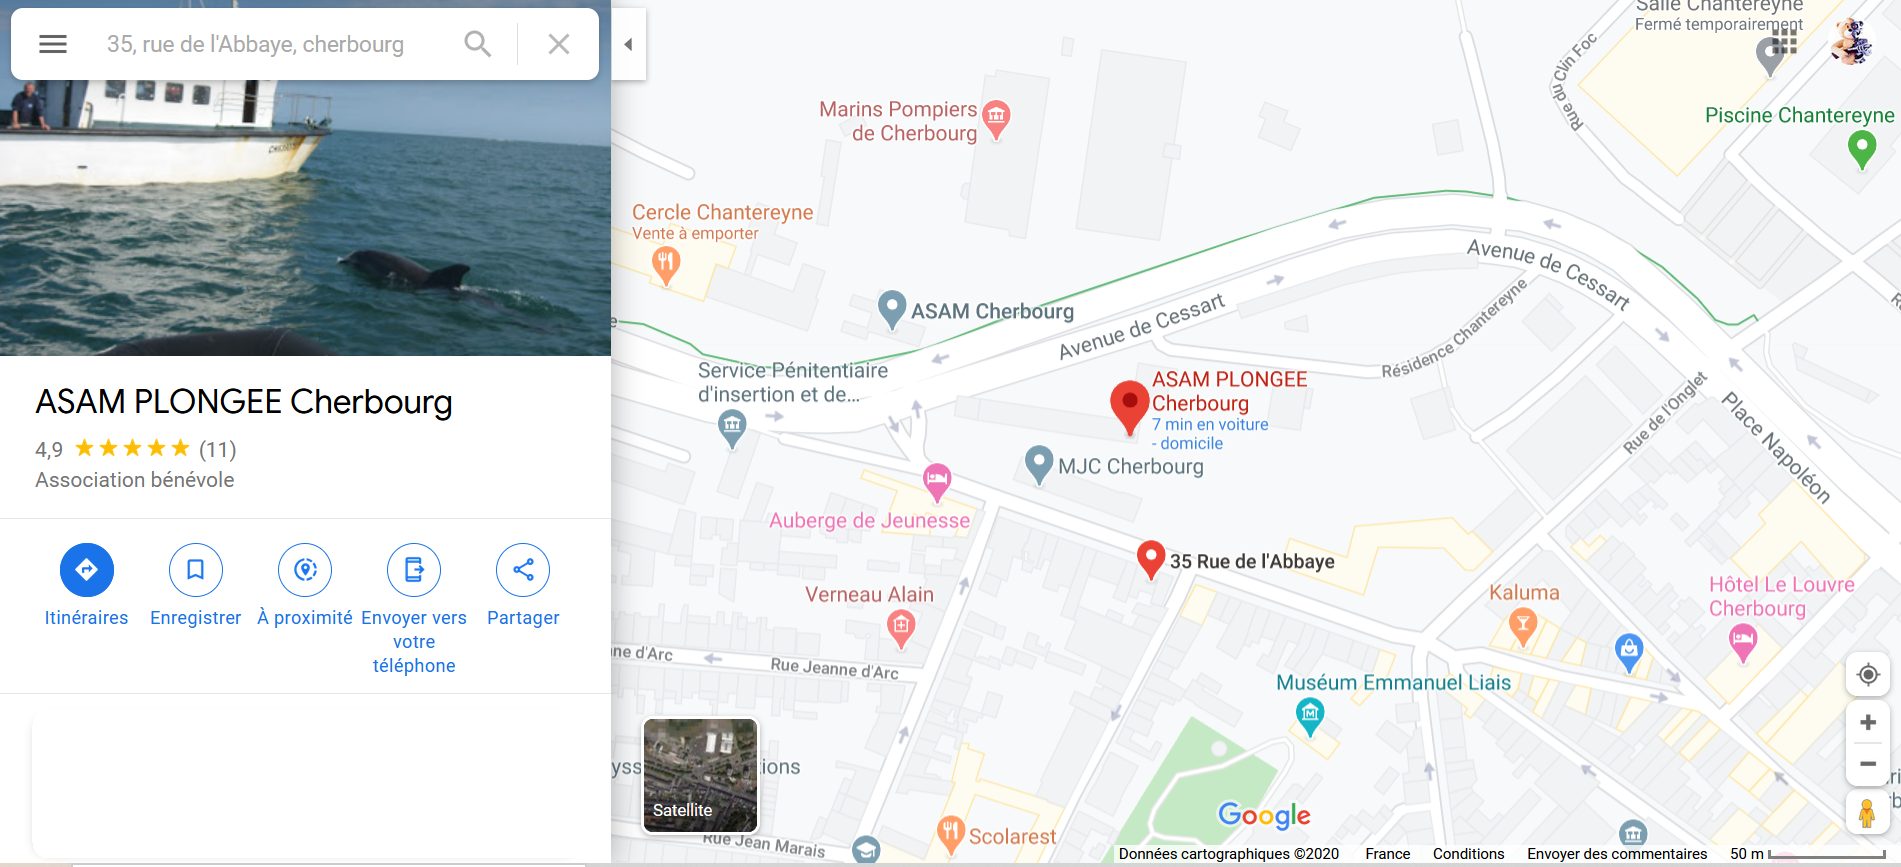1901x867 pixels.
Task: Click the 50 m map scale
Action: pos(1808,853)
